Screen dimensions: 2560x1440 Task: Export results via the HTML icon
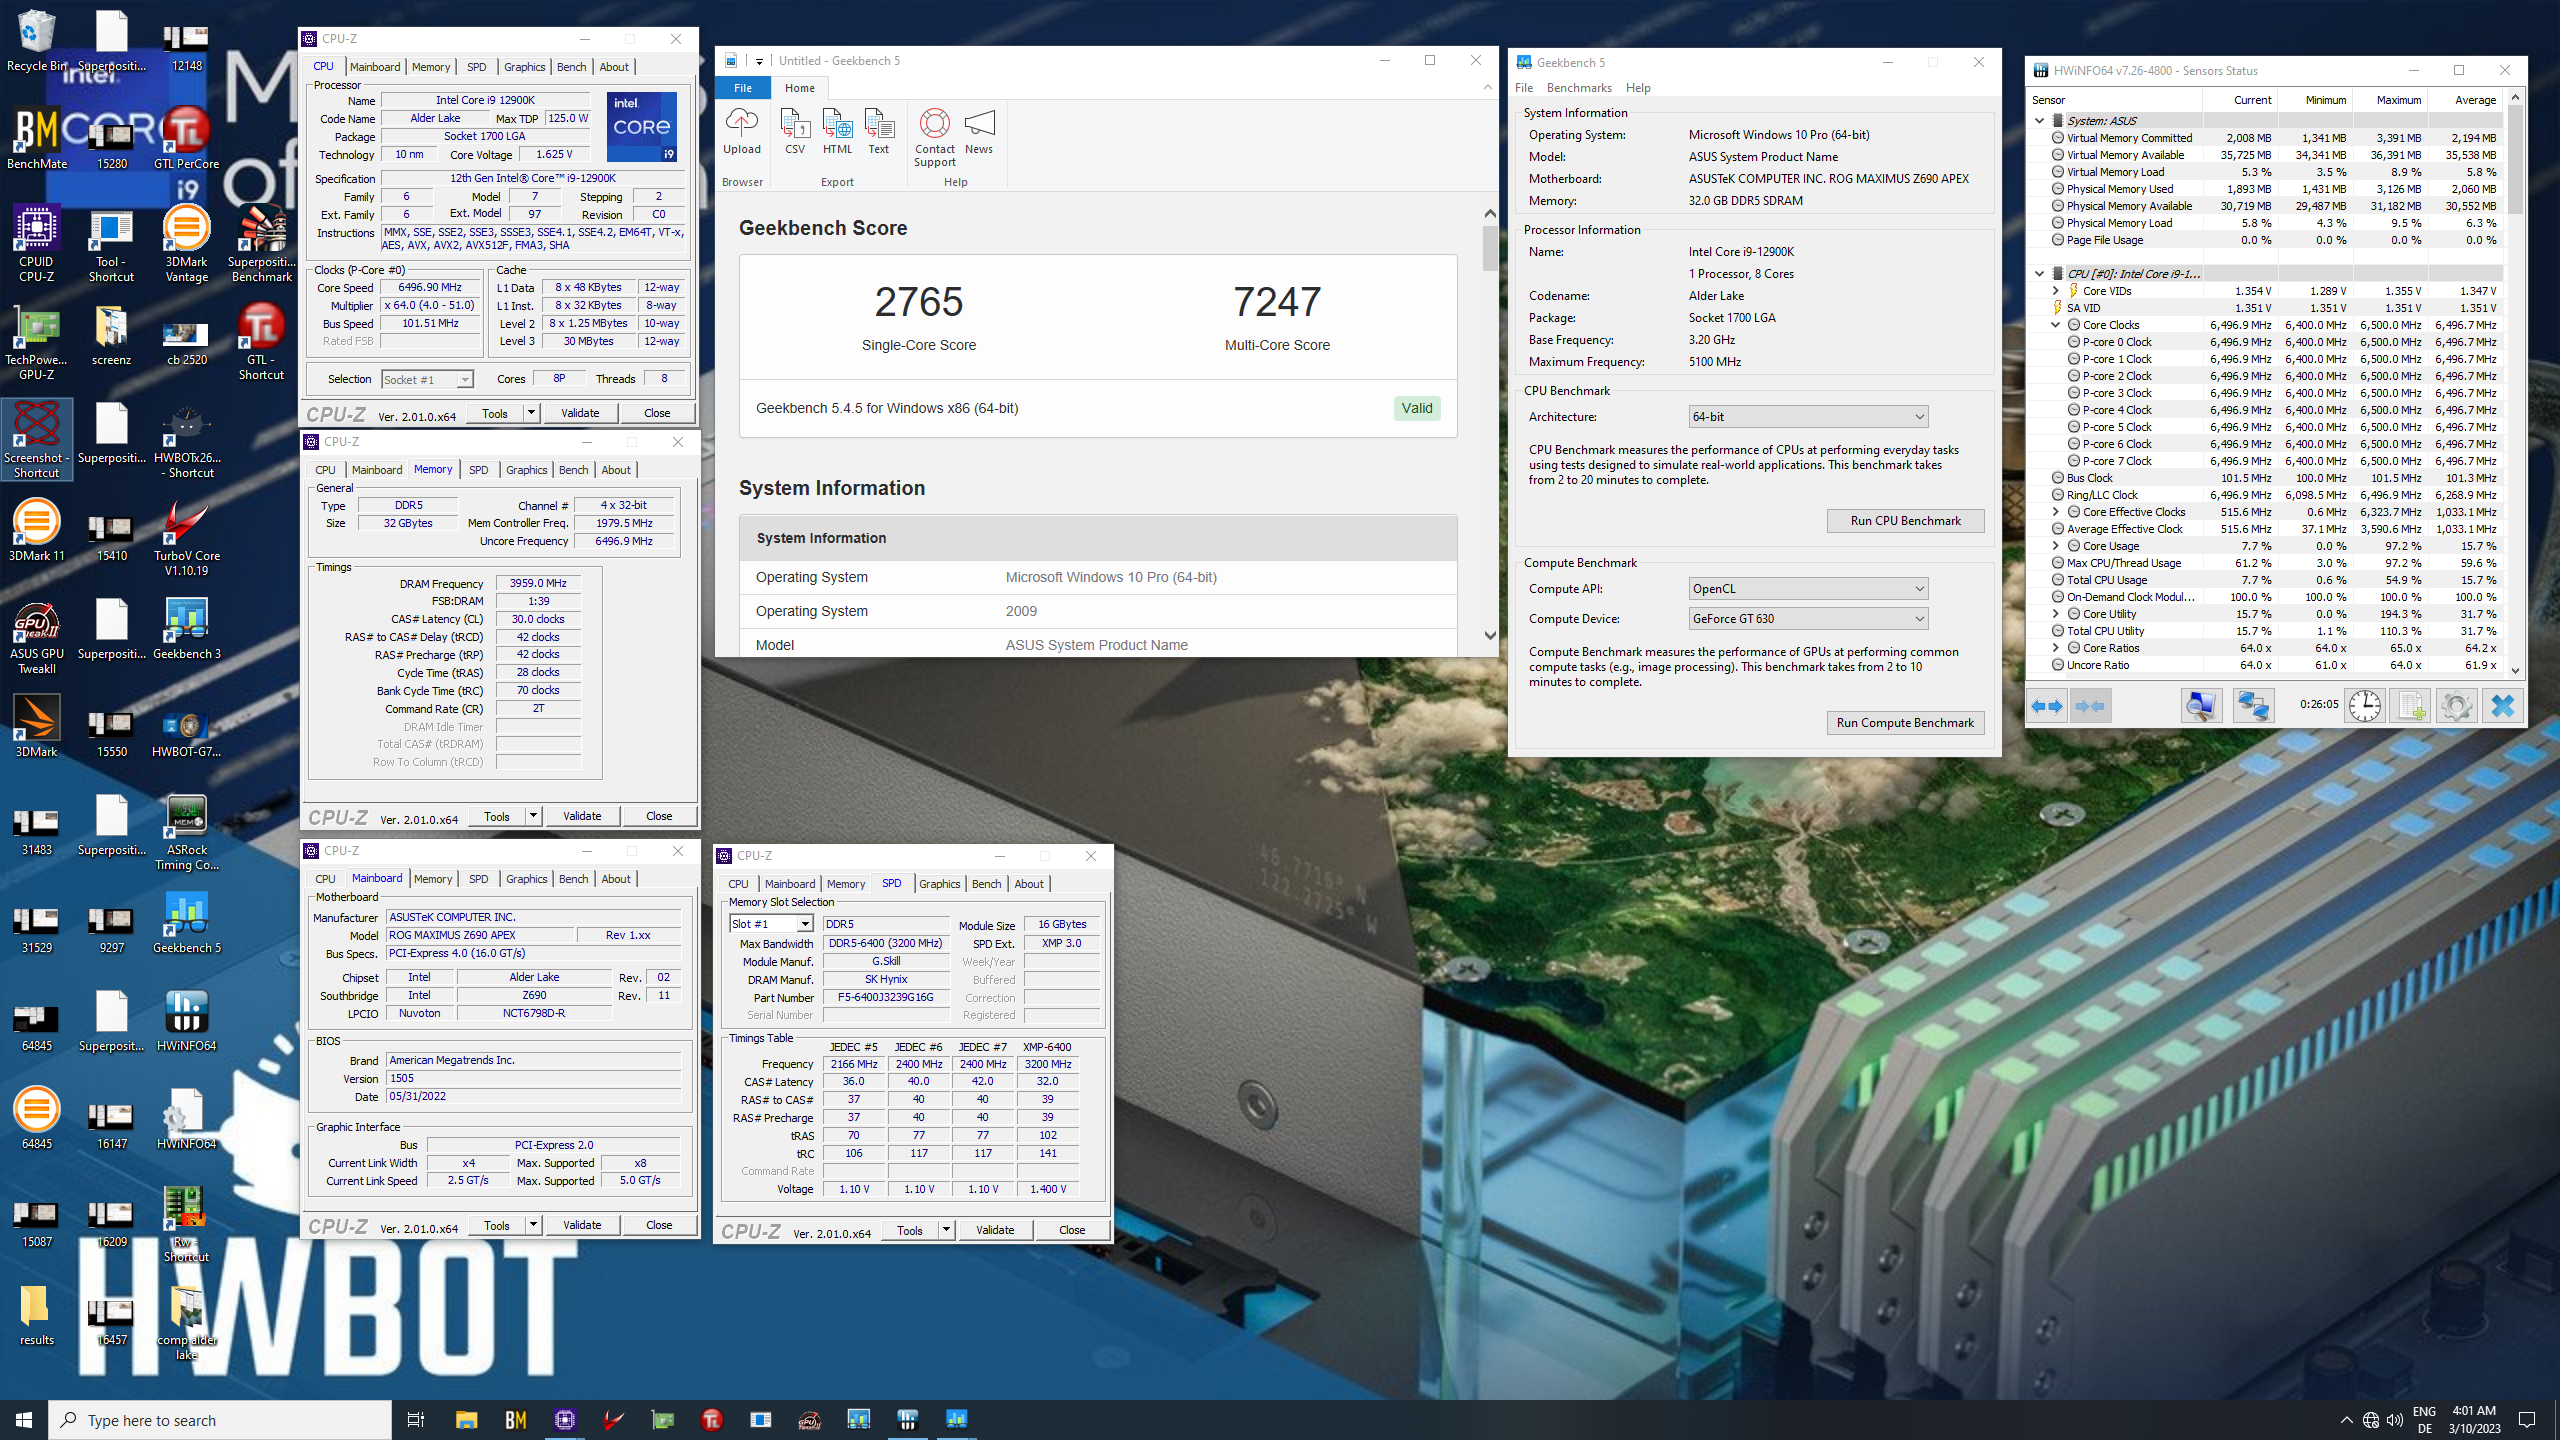(837, 132)
